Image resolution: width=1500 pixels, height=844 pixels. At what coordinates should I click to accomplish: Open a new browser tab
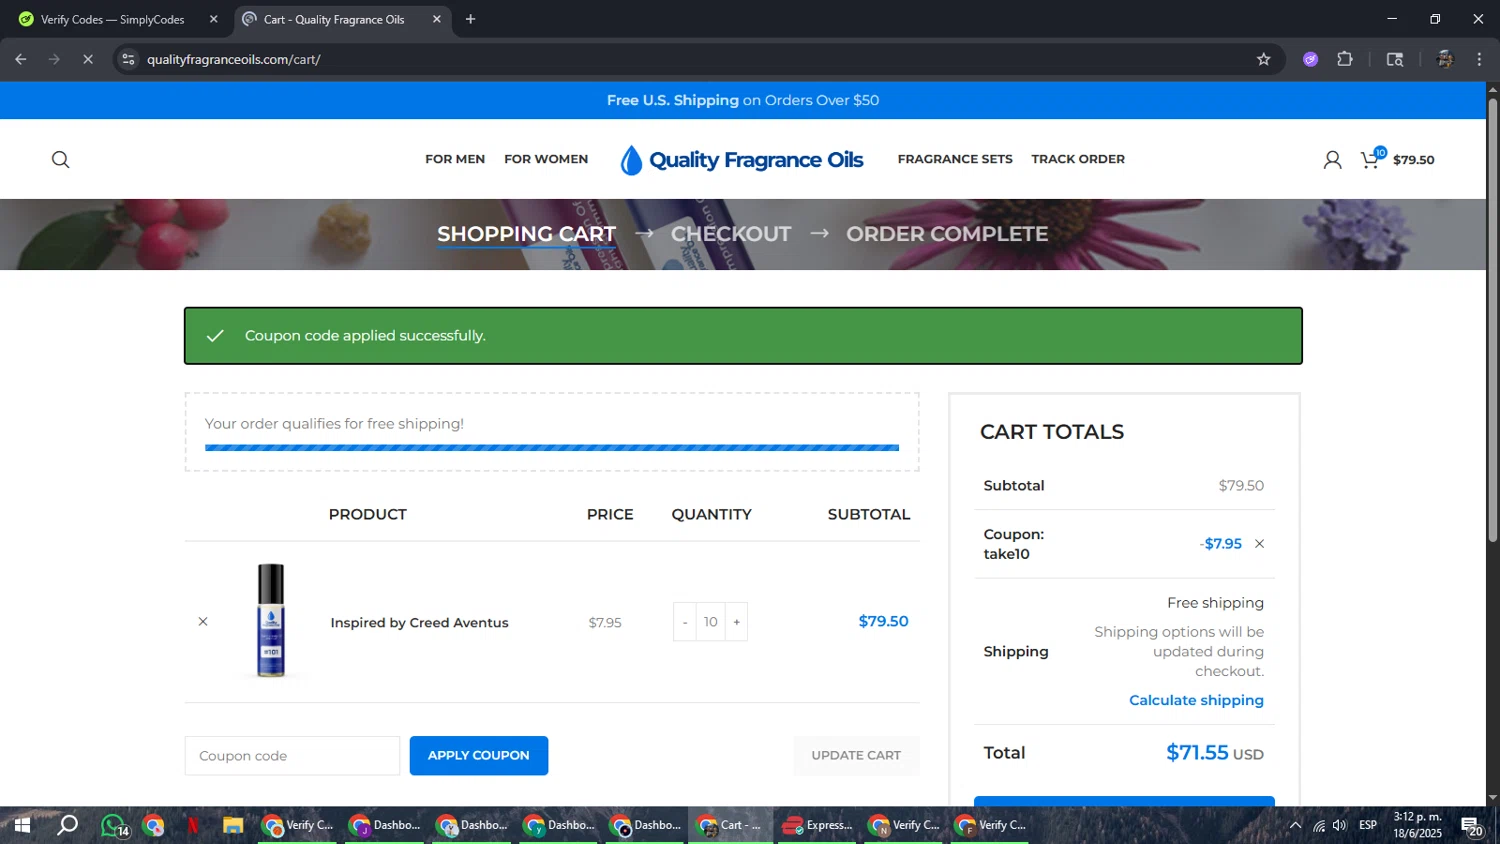(470, 19)
